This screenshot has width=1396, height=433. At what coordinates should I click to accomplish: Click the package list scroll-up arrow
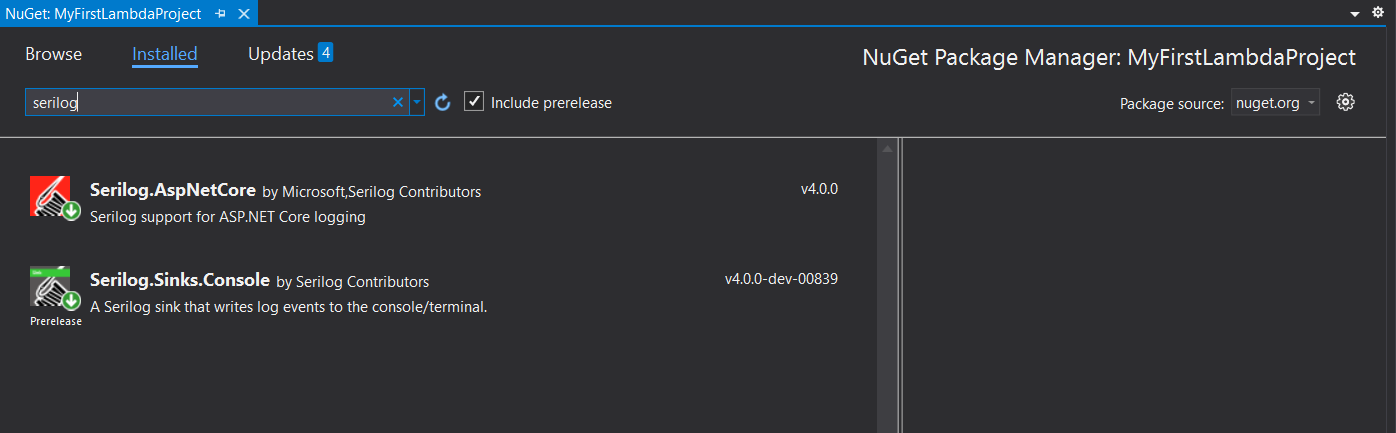coord(886,149)
